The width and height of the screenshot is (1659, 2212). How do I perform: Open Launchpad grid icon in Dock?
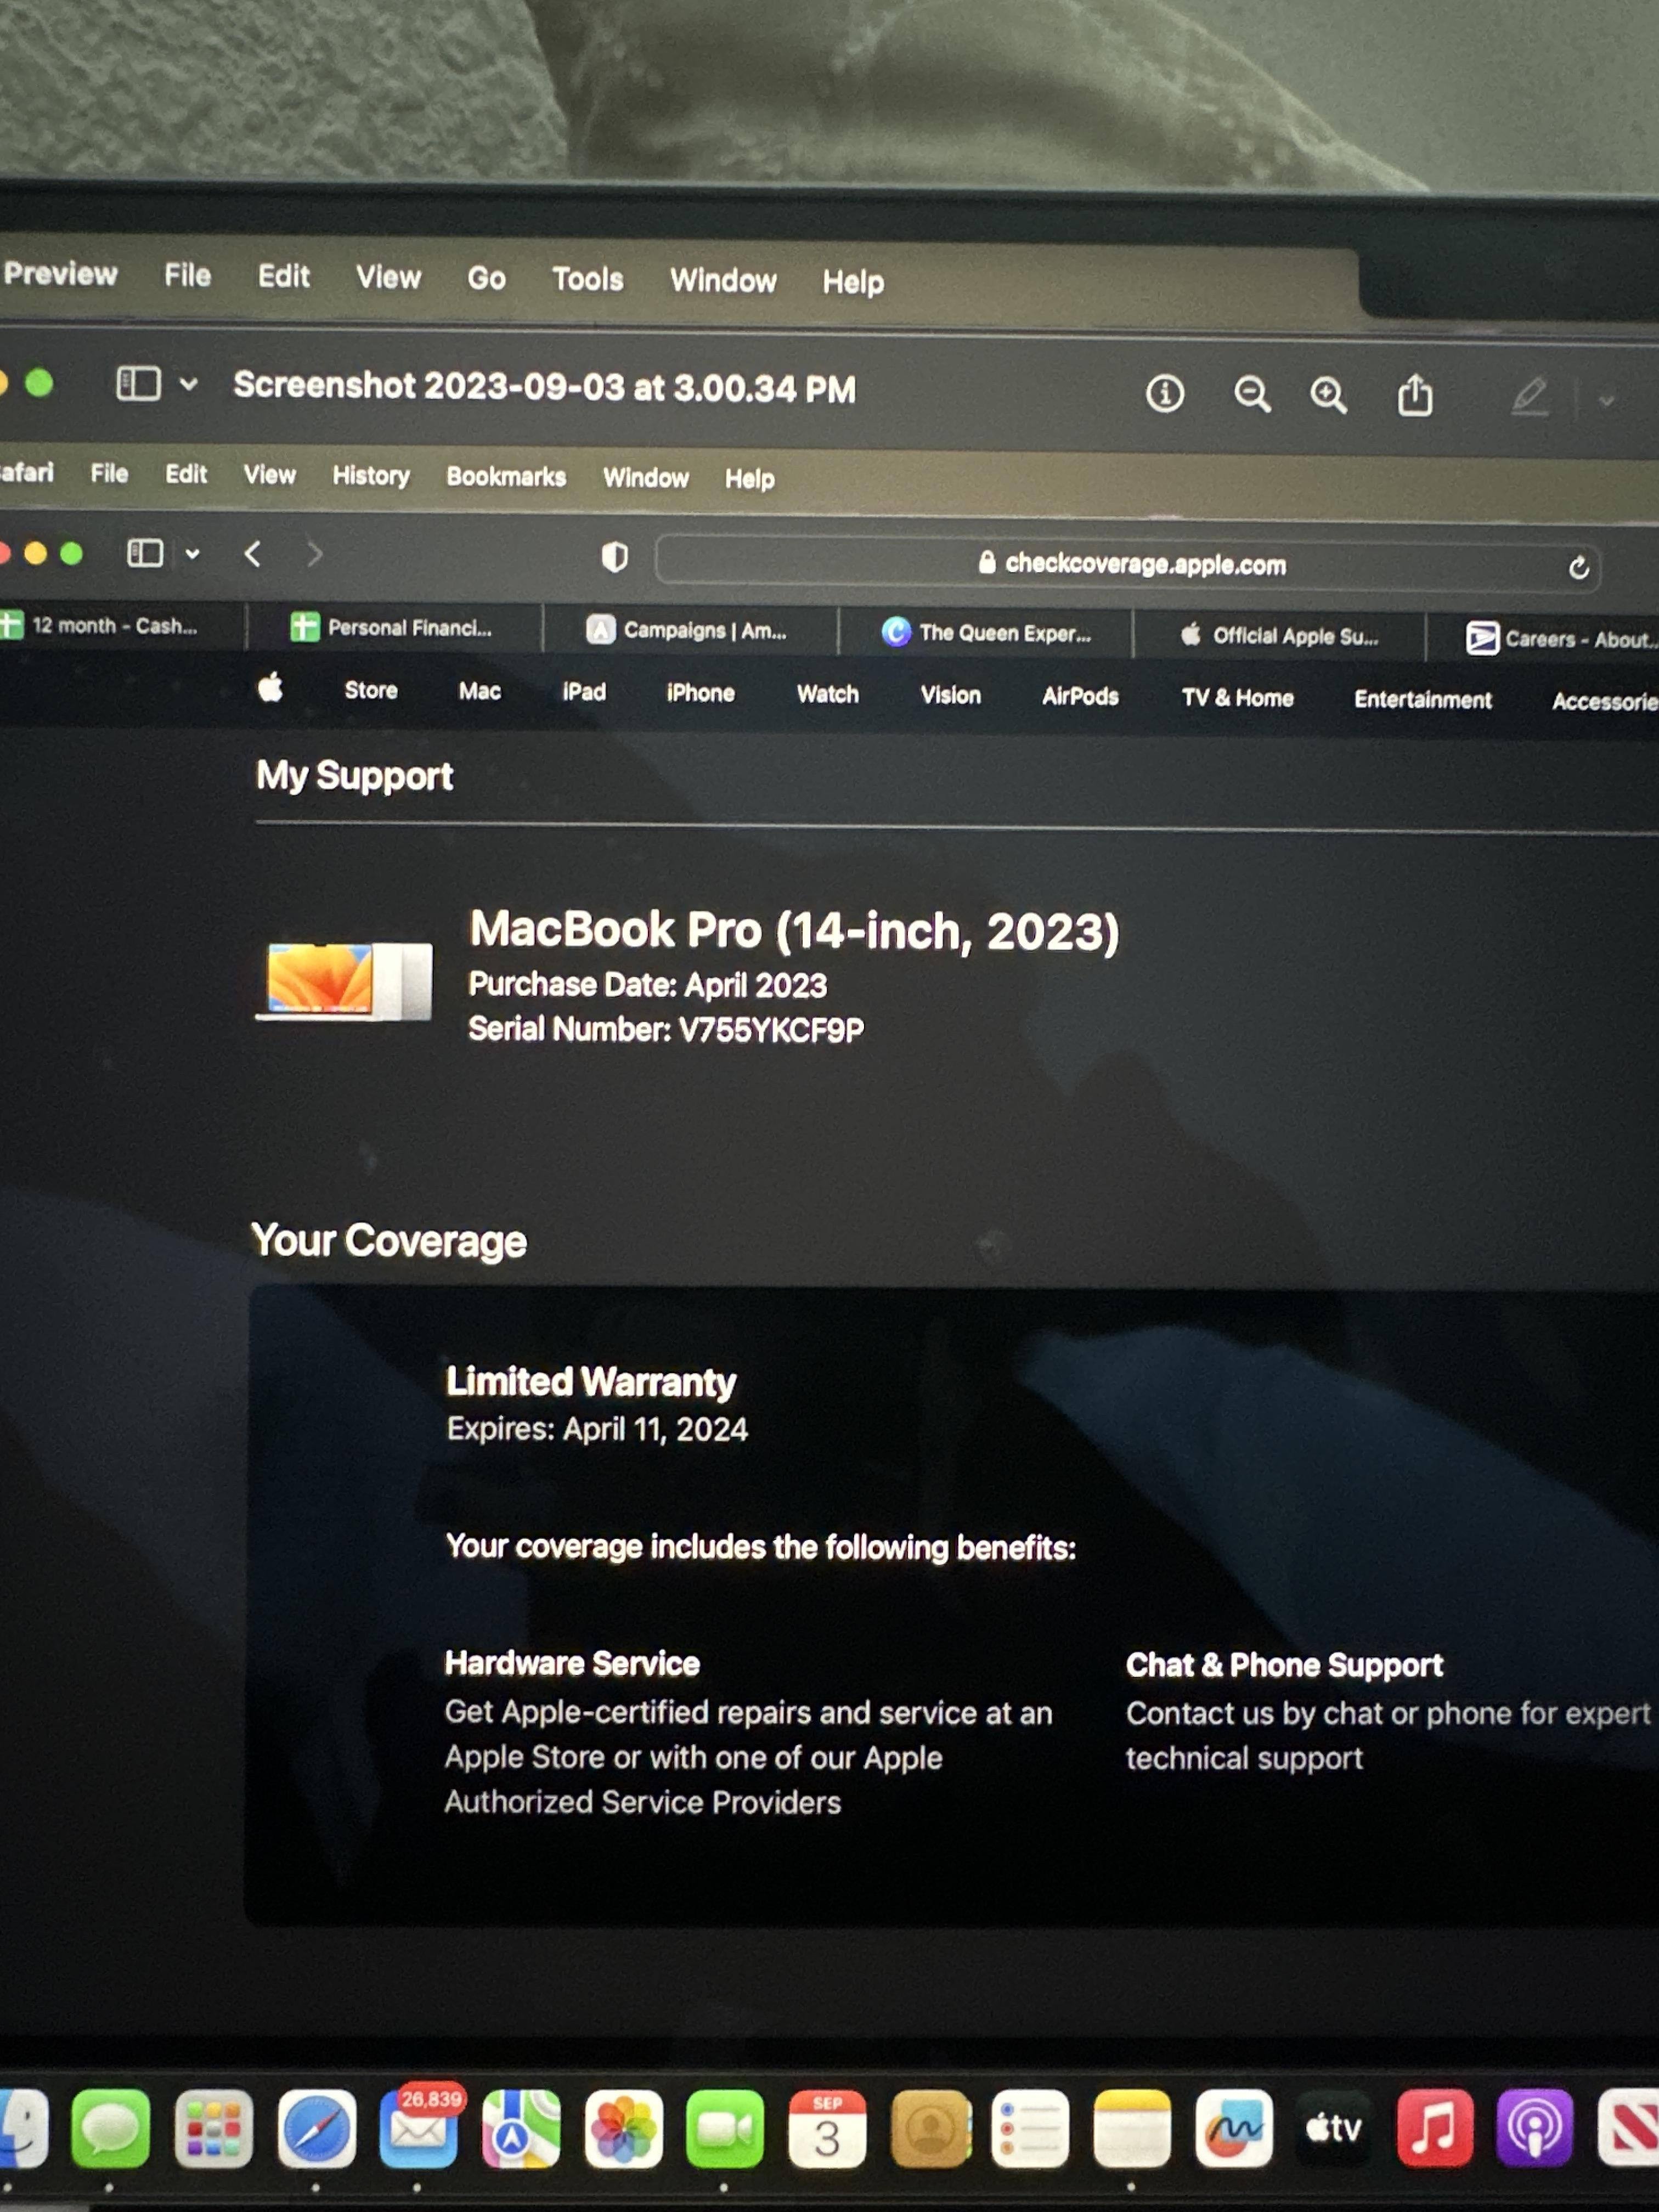click(x=214, y=2129)
